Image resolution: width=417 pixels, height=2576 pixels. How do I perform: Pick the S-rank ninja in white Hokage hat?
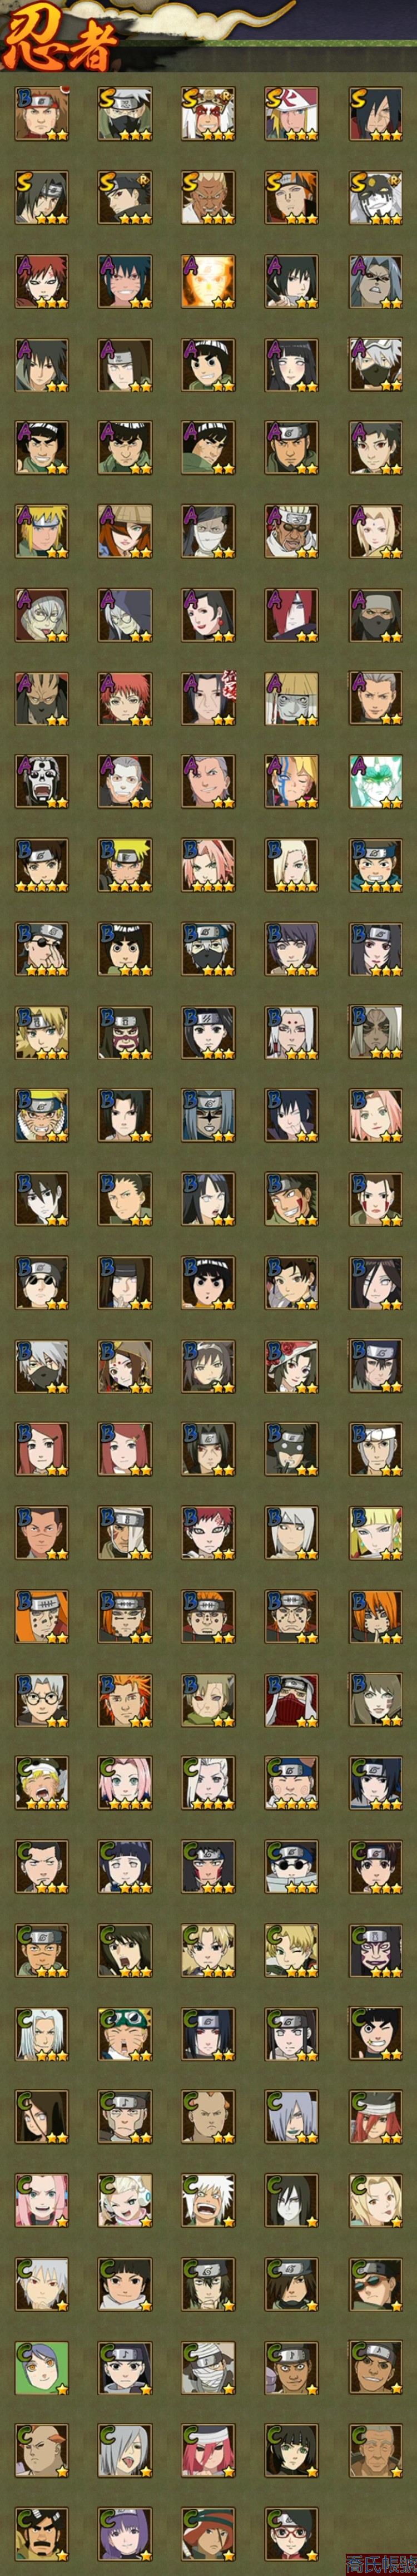292,113
